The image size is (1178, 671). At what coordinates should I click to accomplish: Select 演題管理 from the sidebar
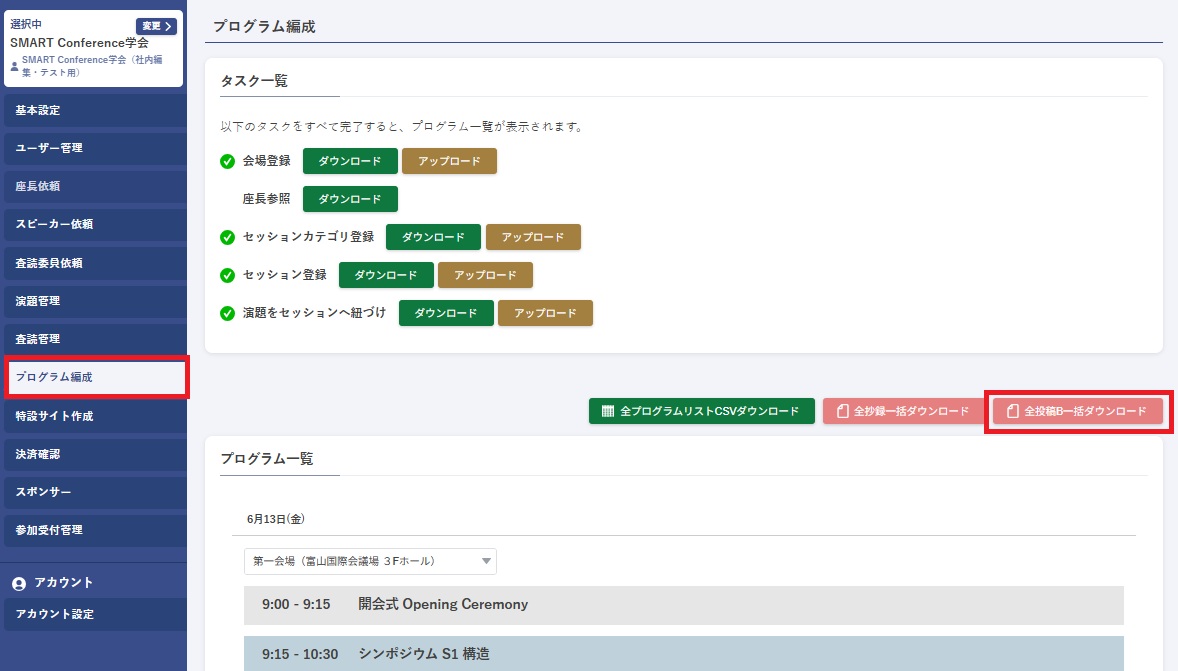pos(94,301)
